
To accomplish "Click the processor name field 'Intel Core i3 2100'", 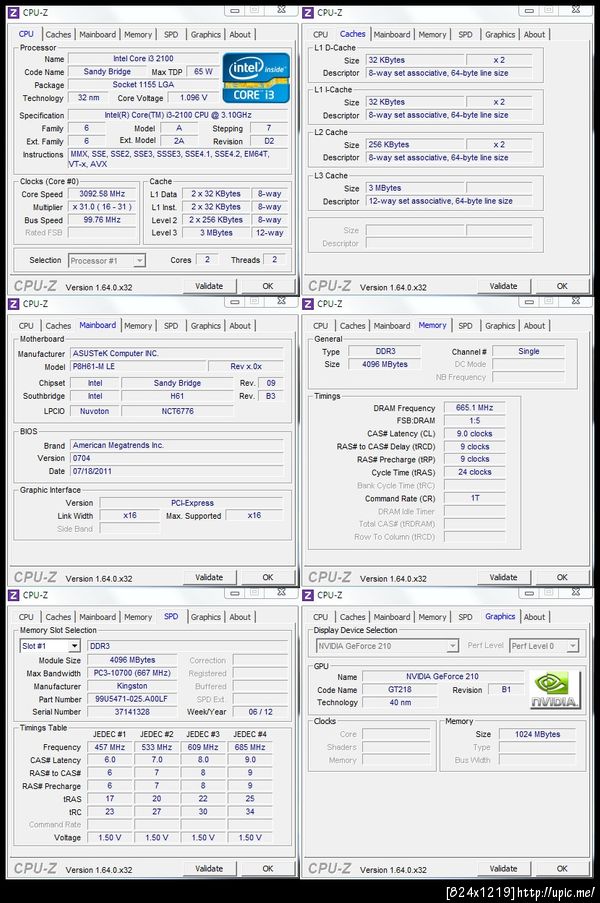I will click(x=143, y=59).
